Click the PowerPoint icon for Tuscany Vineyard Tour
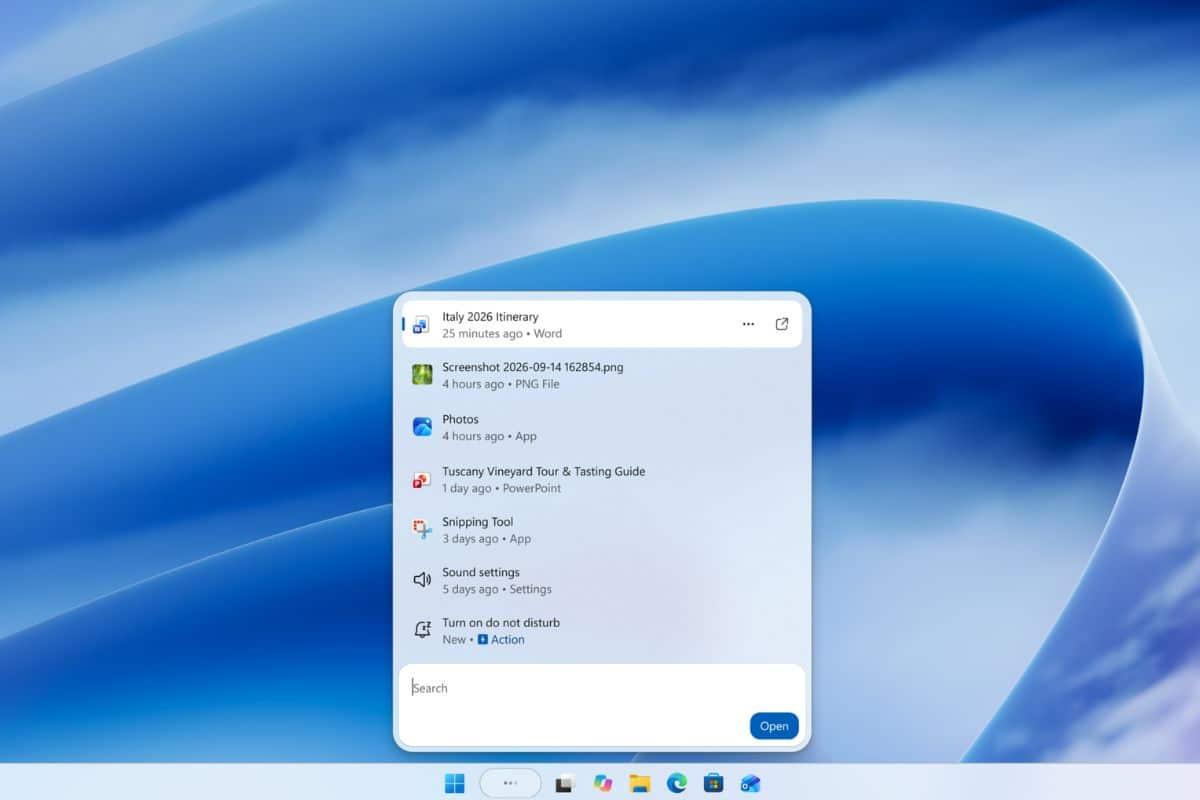 click(422, 480)
